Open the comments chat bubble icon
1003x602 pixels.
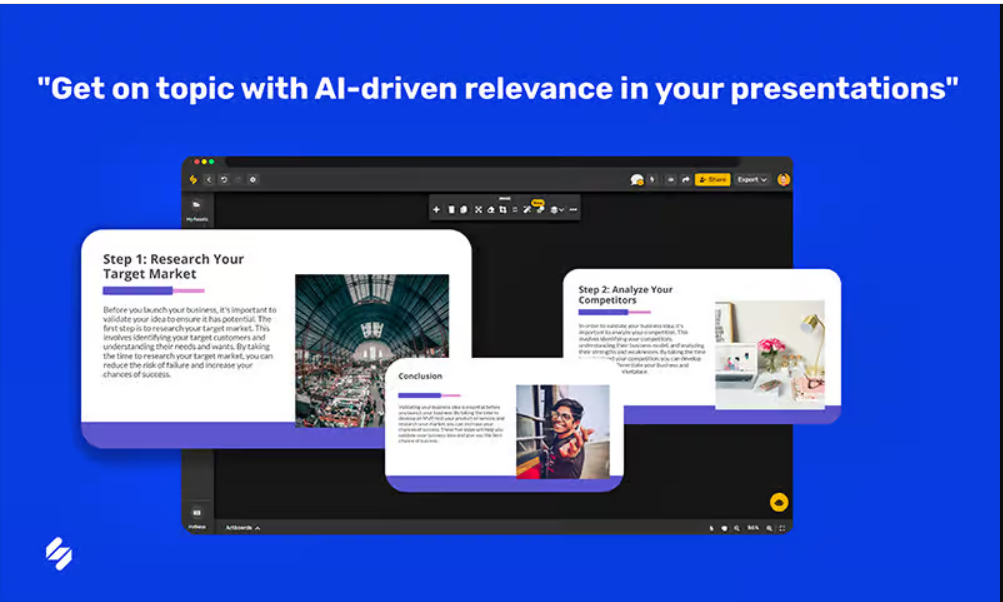point(637,180)
